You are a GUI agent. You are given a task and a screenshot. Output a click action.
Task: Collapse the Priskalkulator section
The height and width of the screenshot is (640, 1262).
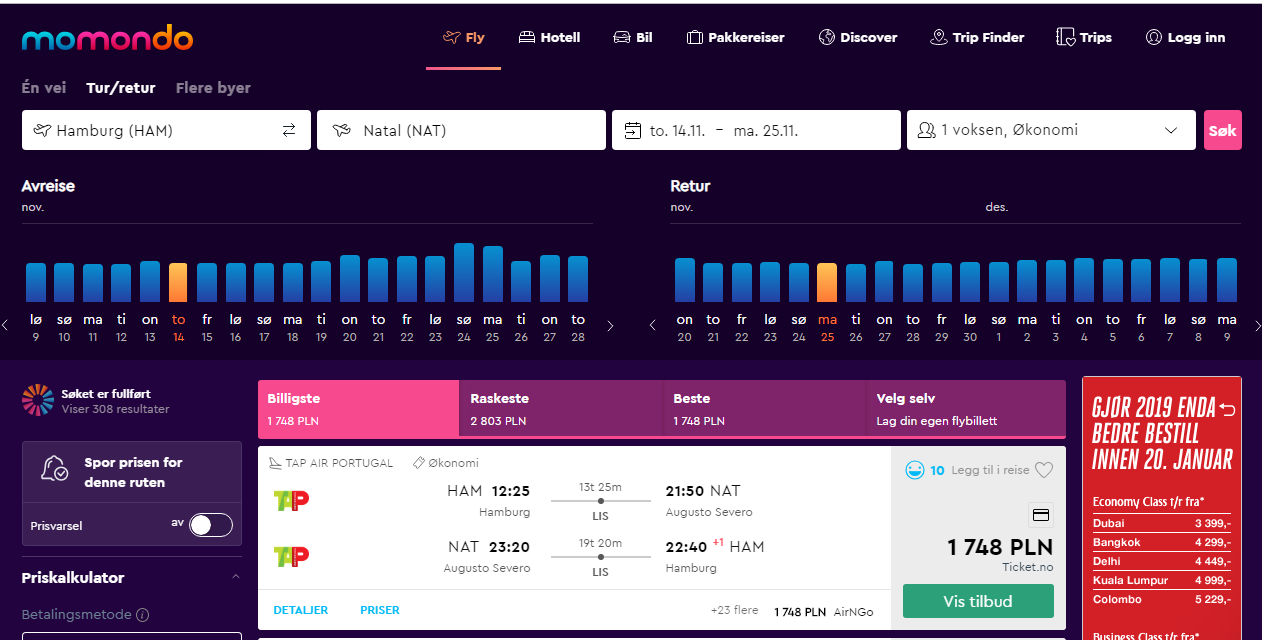236,577
